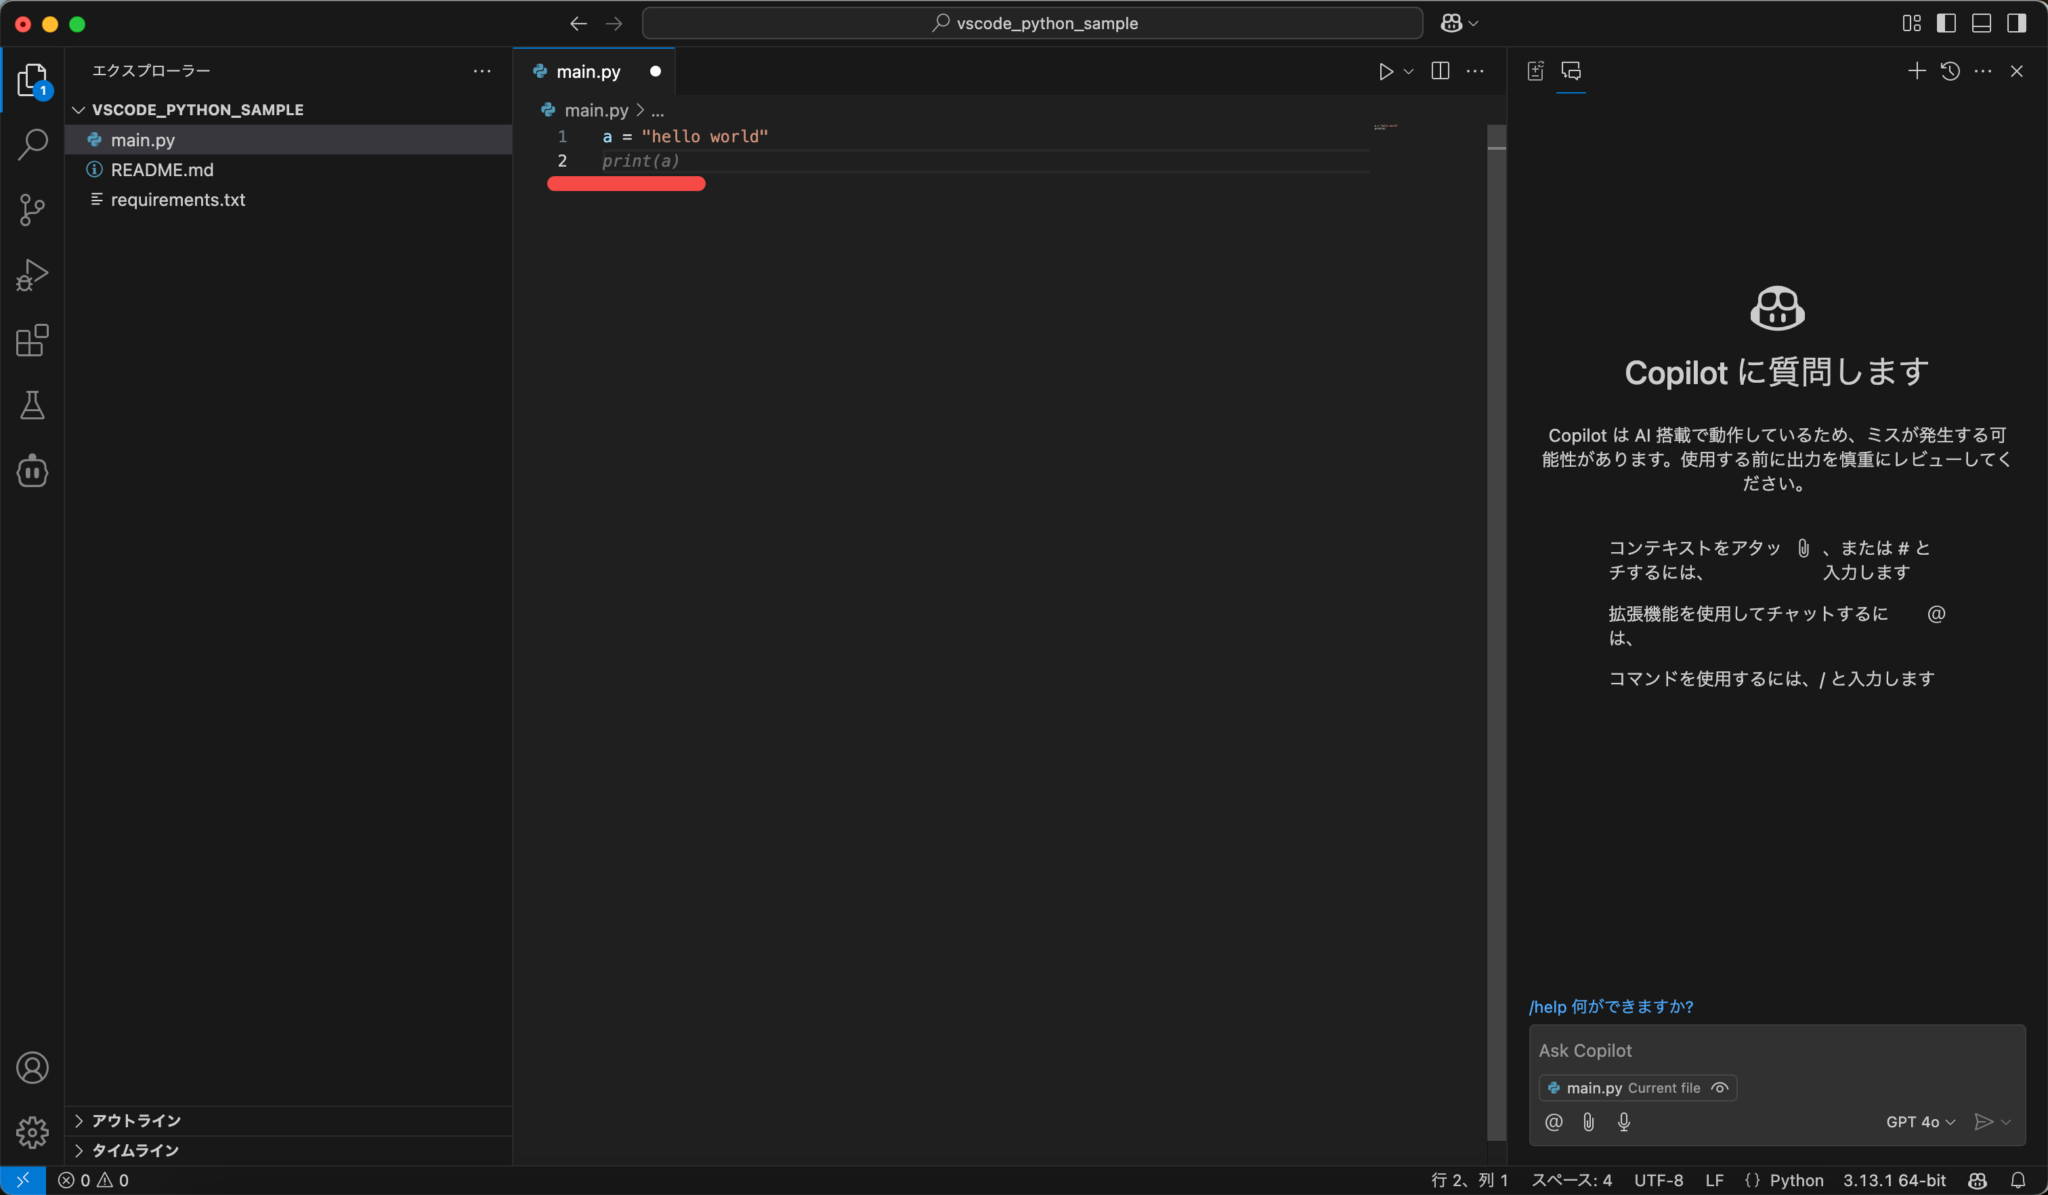Attach context with the paperclip in chat input

point(1588,1122)
